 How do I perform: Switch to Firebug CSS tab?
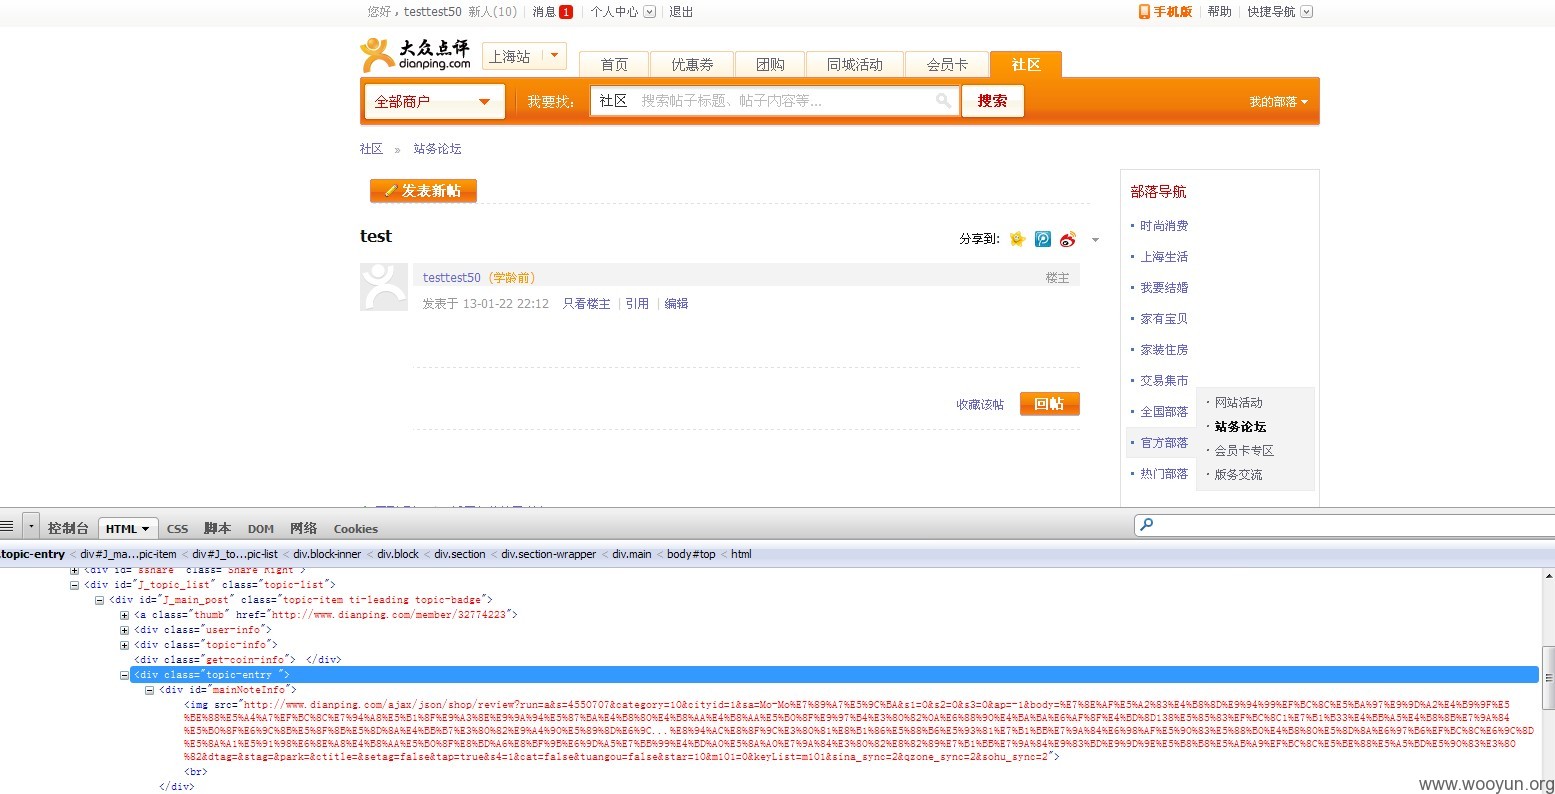point(177,529)
